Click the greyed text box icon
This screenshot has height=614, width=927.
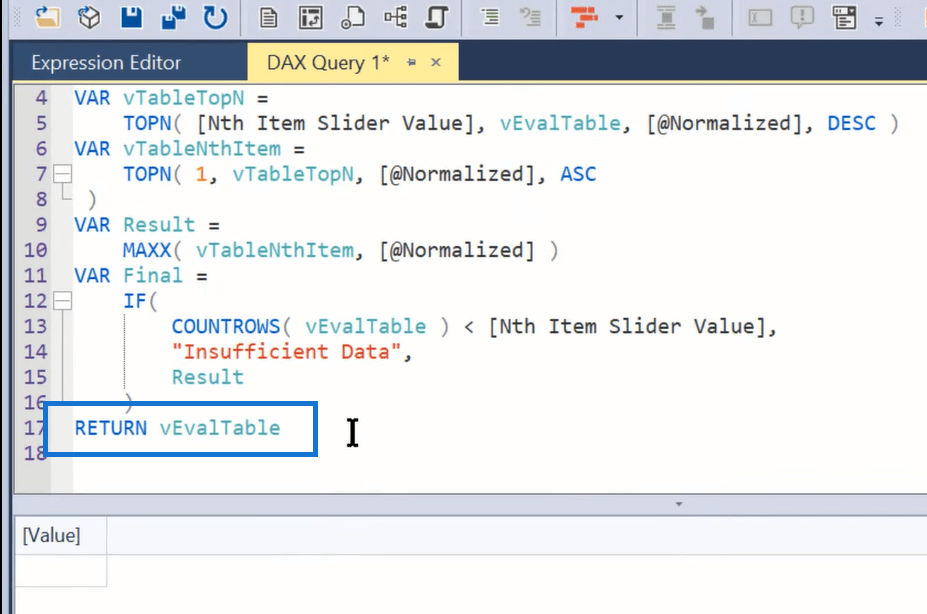point(760,17)
